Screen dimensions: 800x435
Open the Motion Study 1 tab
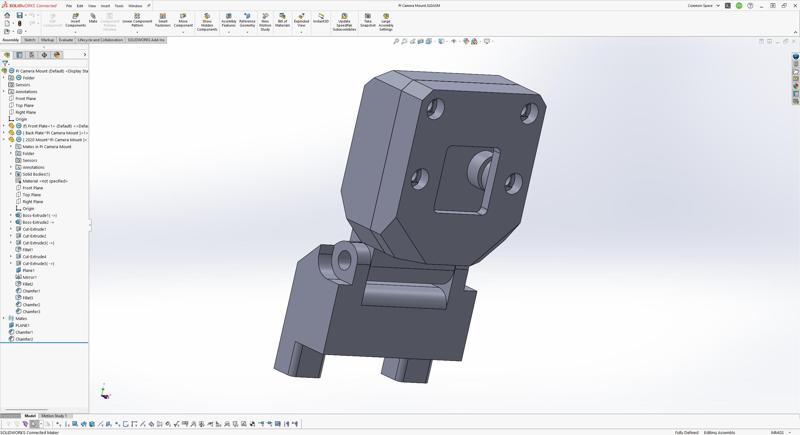[x=54, y=416]
